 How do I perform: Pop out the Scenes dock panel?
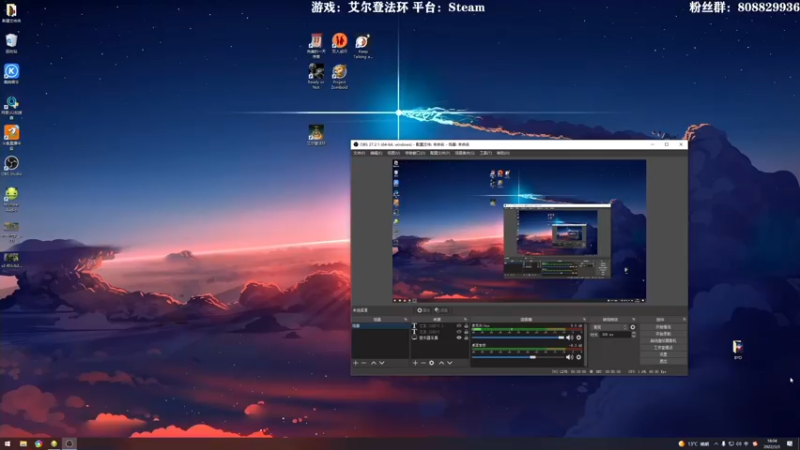406,319
